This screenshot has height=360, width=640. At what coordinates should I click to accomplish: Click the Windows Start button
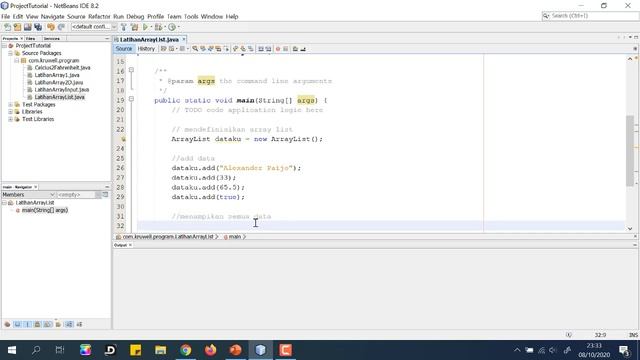pos(12,350)
